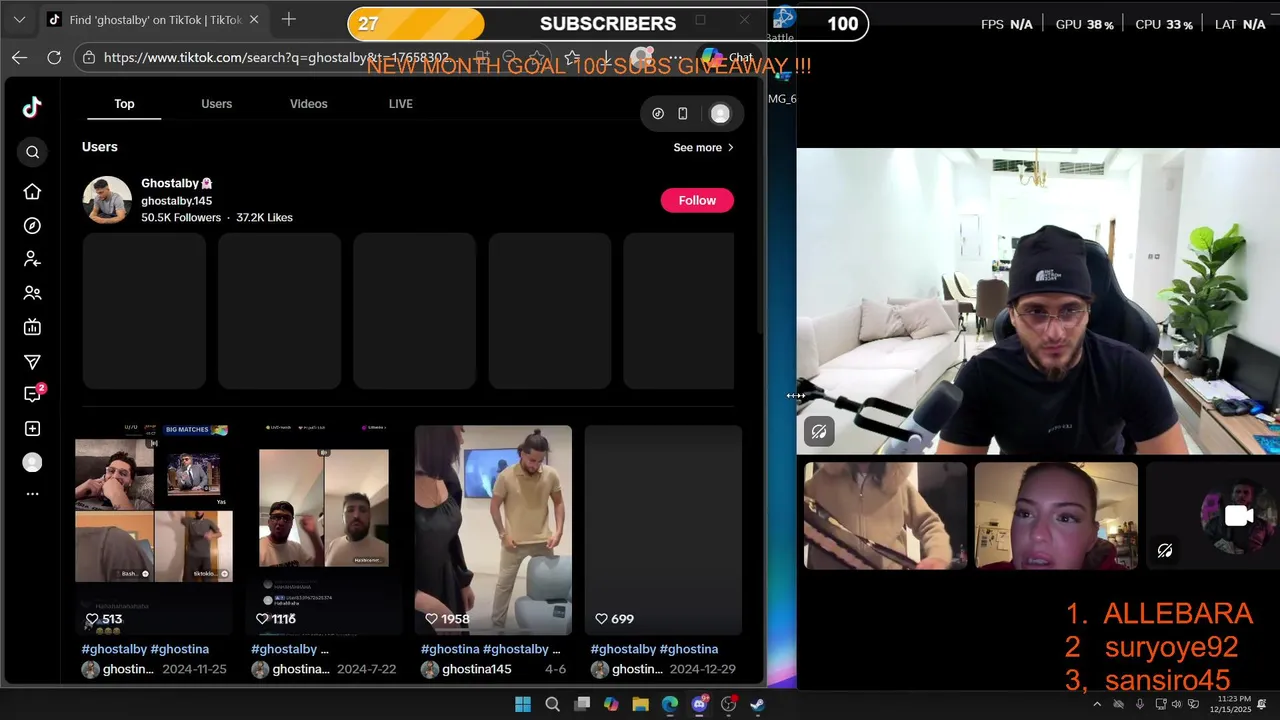Open Steam from the taskbar
This screenshot has height=720, width=1280.
pos(758,704)
